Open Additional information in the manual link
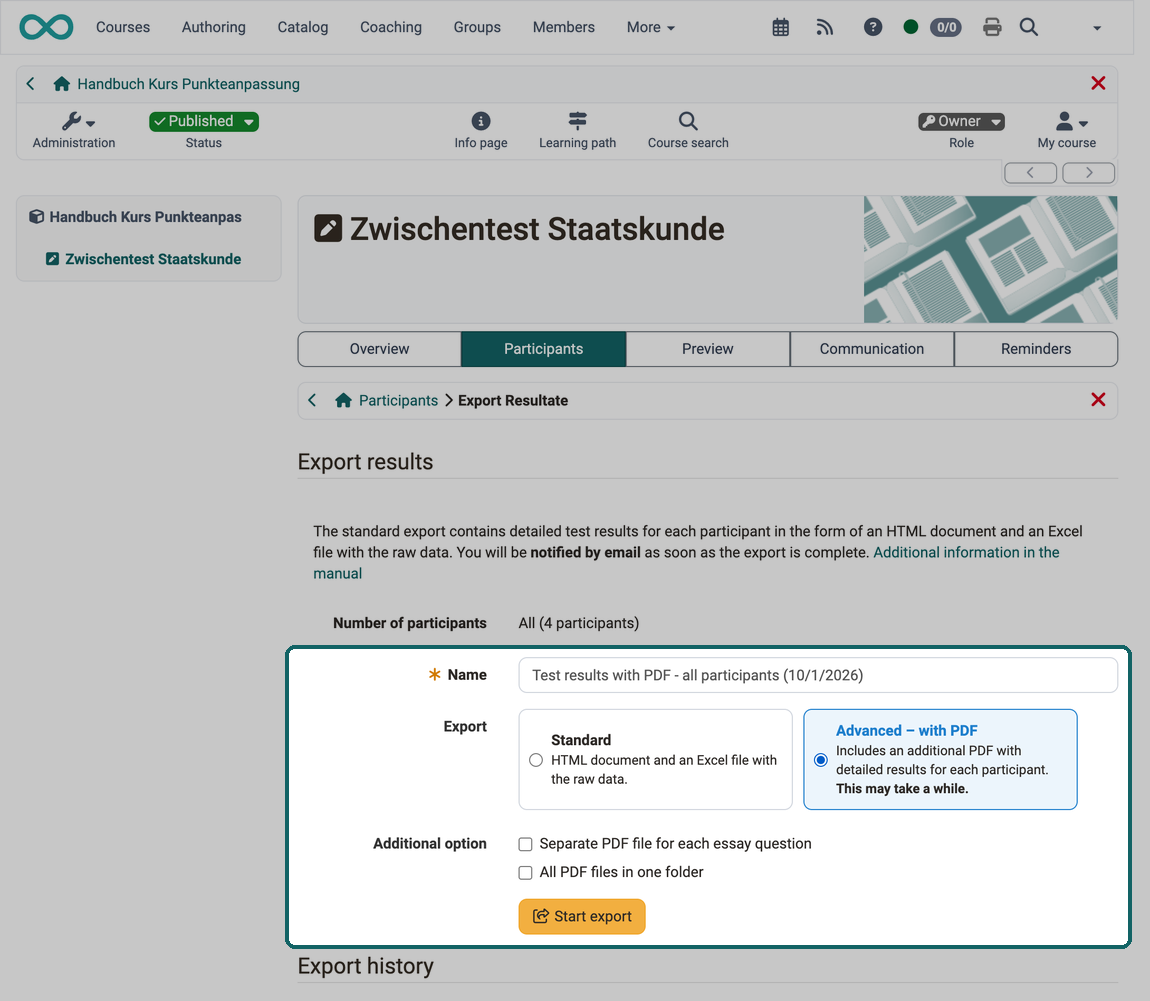Image resolution: width=1150 pixels, height=1001 pixels. pos(966,552)
